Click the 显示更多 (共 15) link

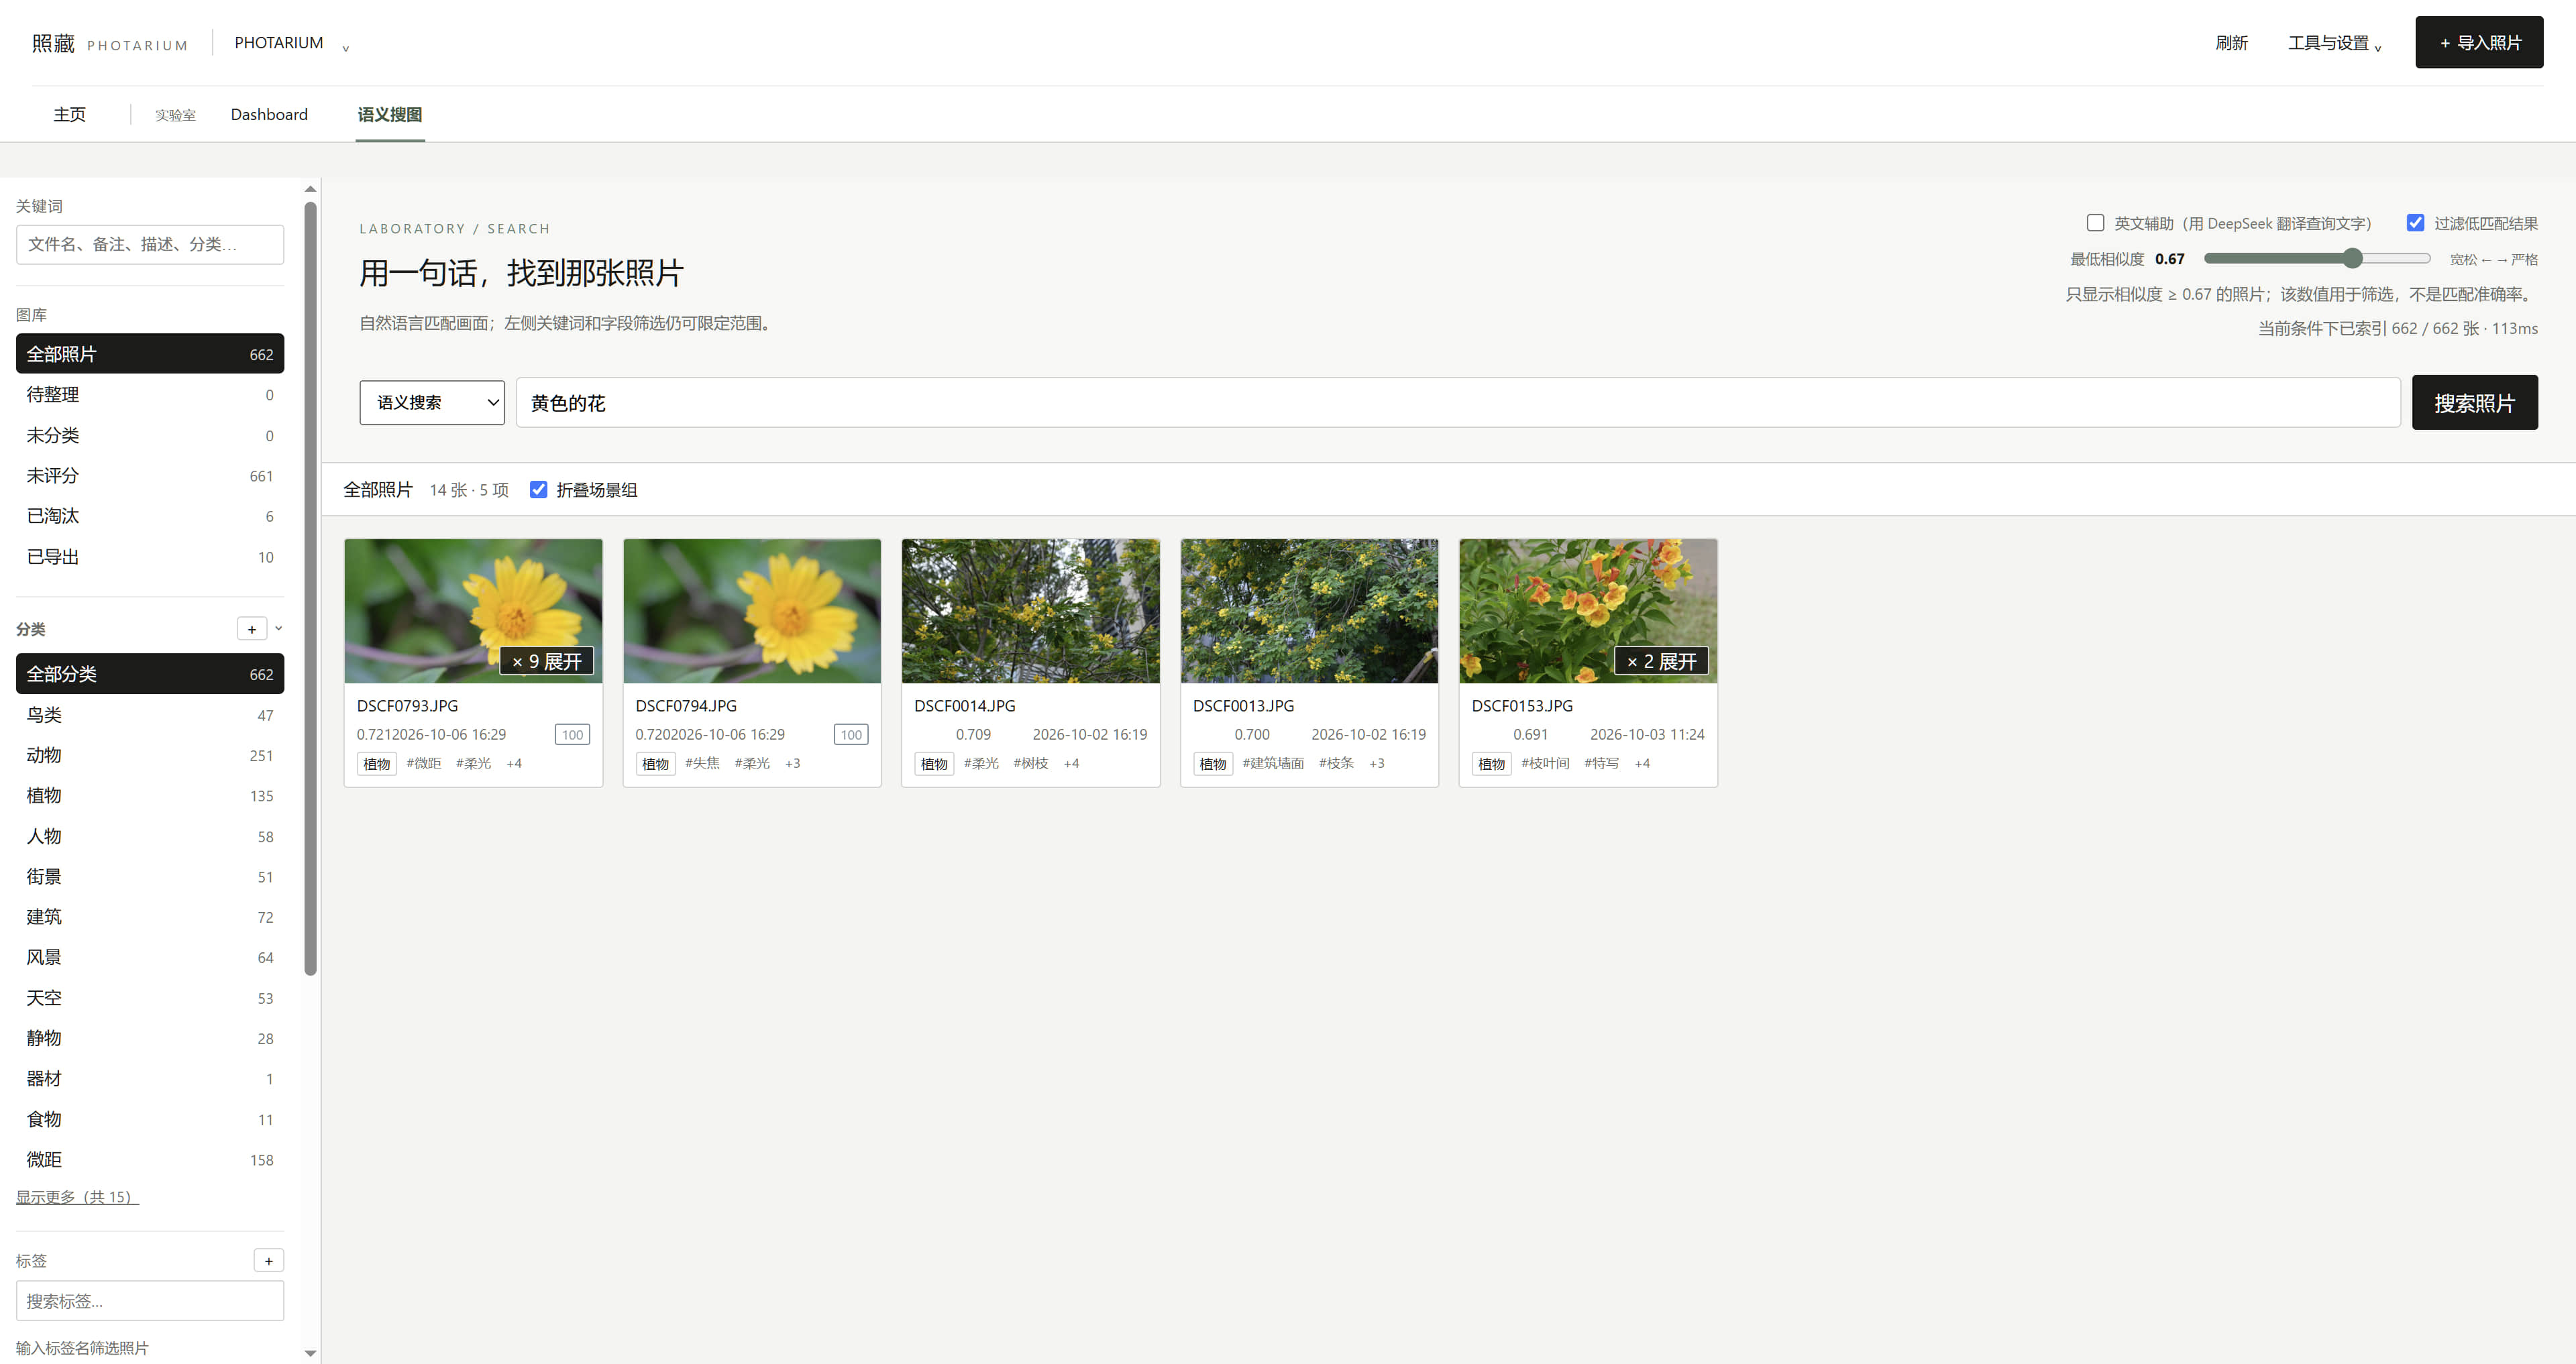coord(77,1197)
